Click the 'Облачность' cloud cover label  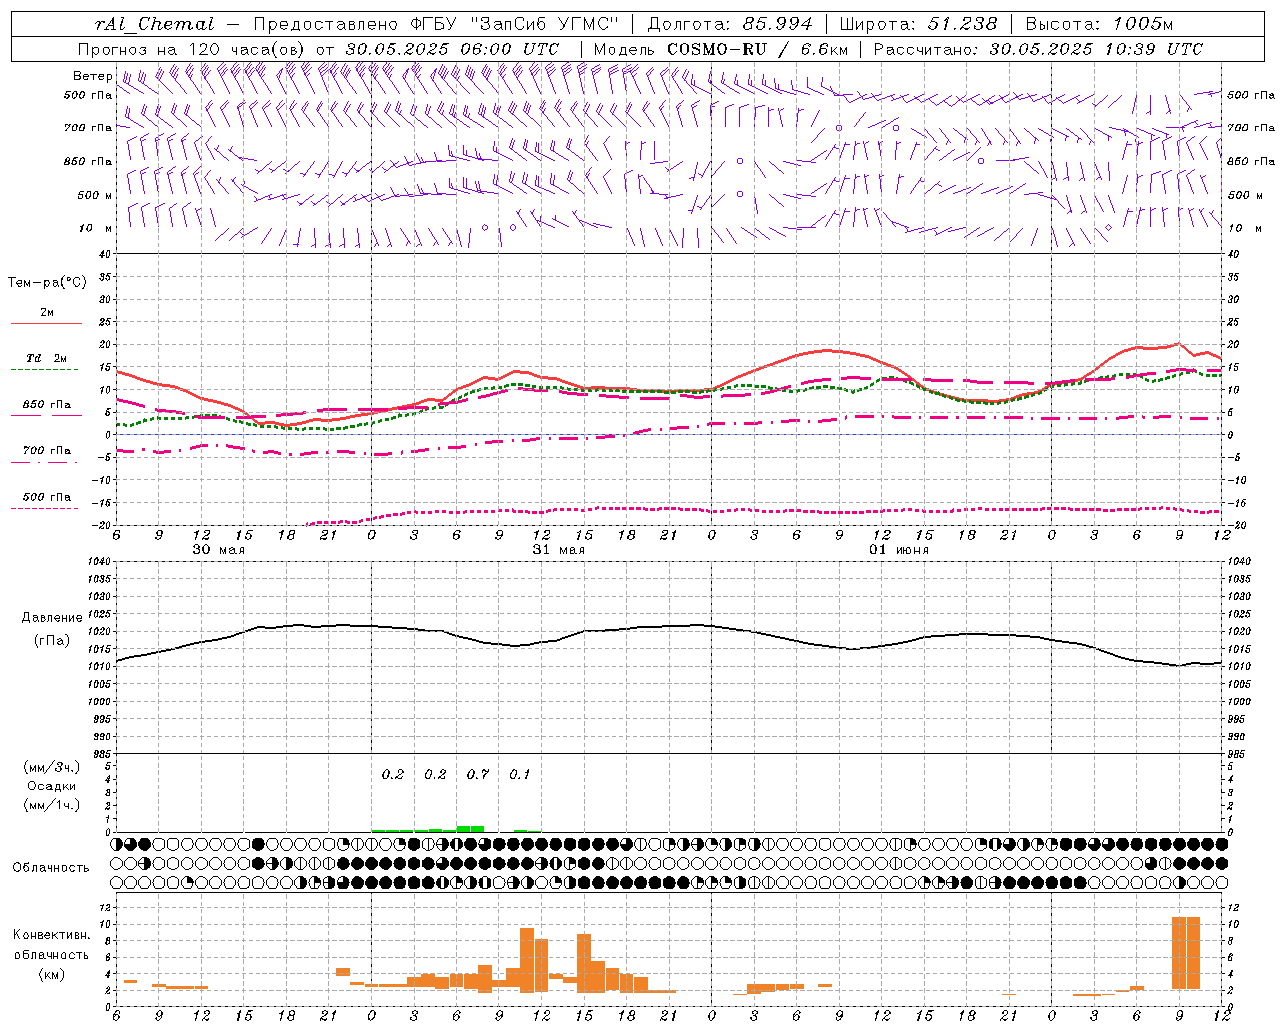point(51,868)
